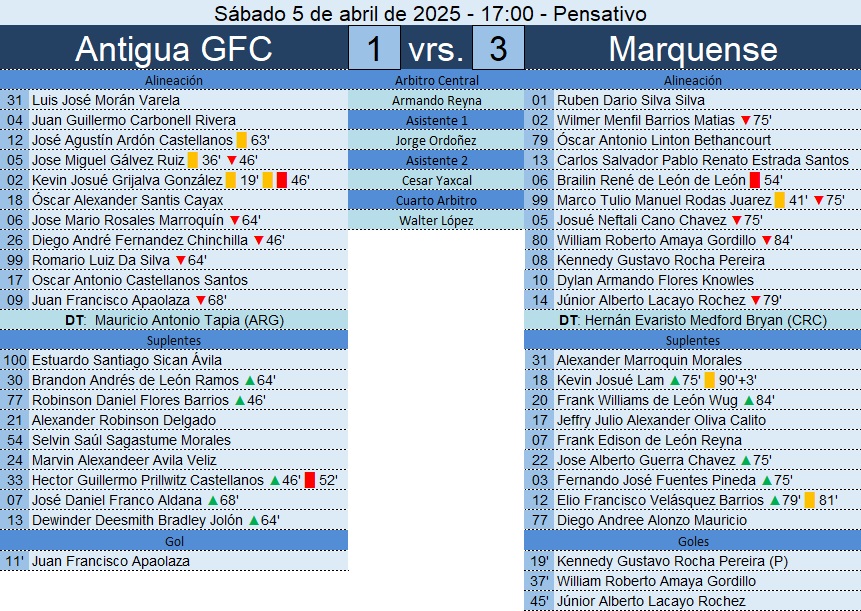The height and width of the screenshot is (611, 861).
Task: Click yellow card beside Elio Francisco Velásquez Barrios
Action: coord(809,500)
